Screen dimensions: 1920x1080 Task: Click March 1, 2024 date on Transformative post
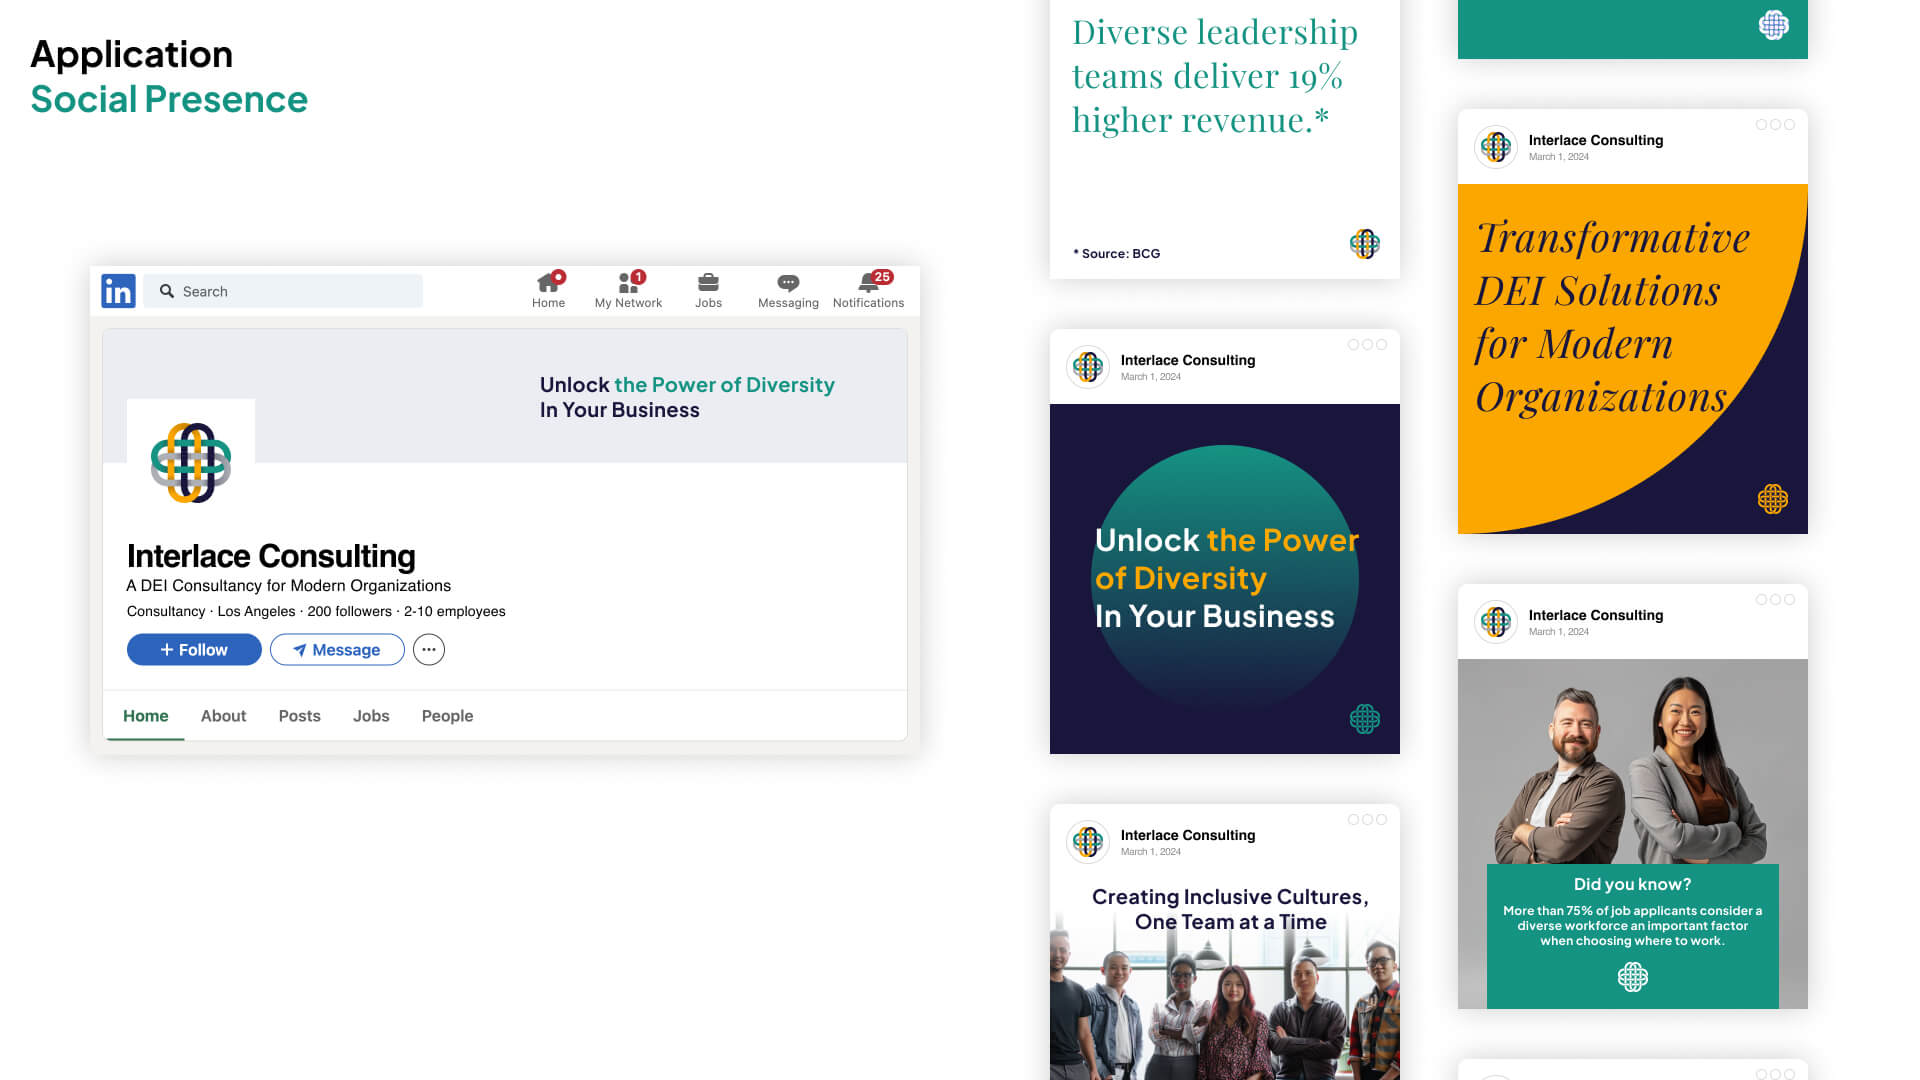coord(1559,157)
